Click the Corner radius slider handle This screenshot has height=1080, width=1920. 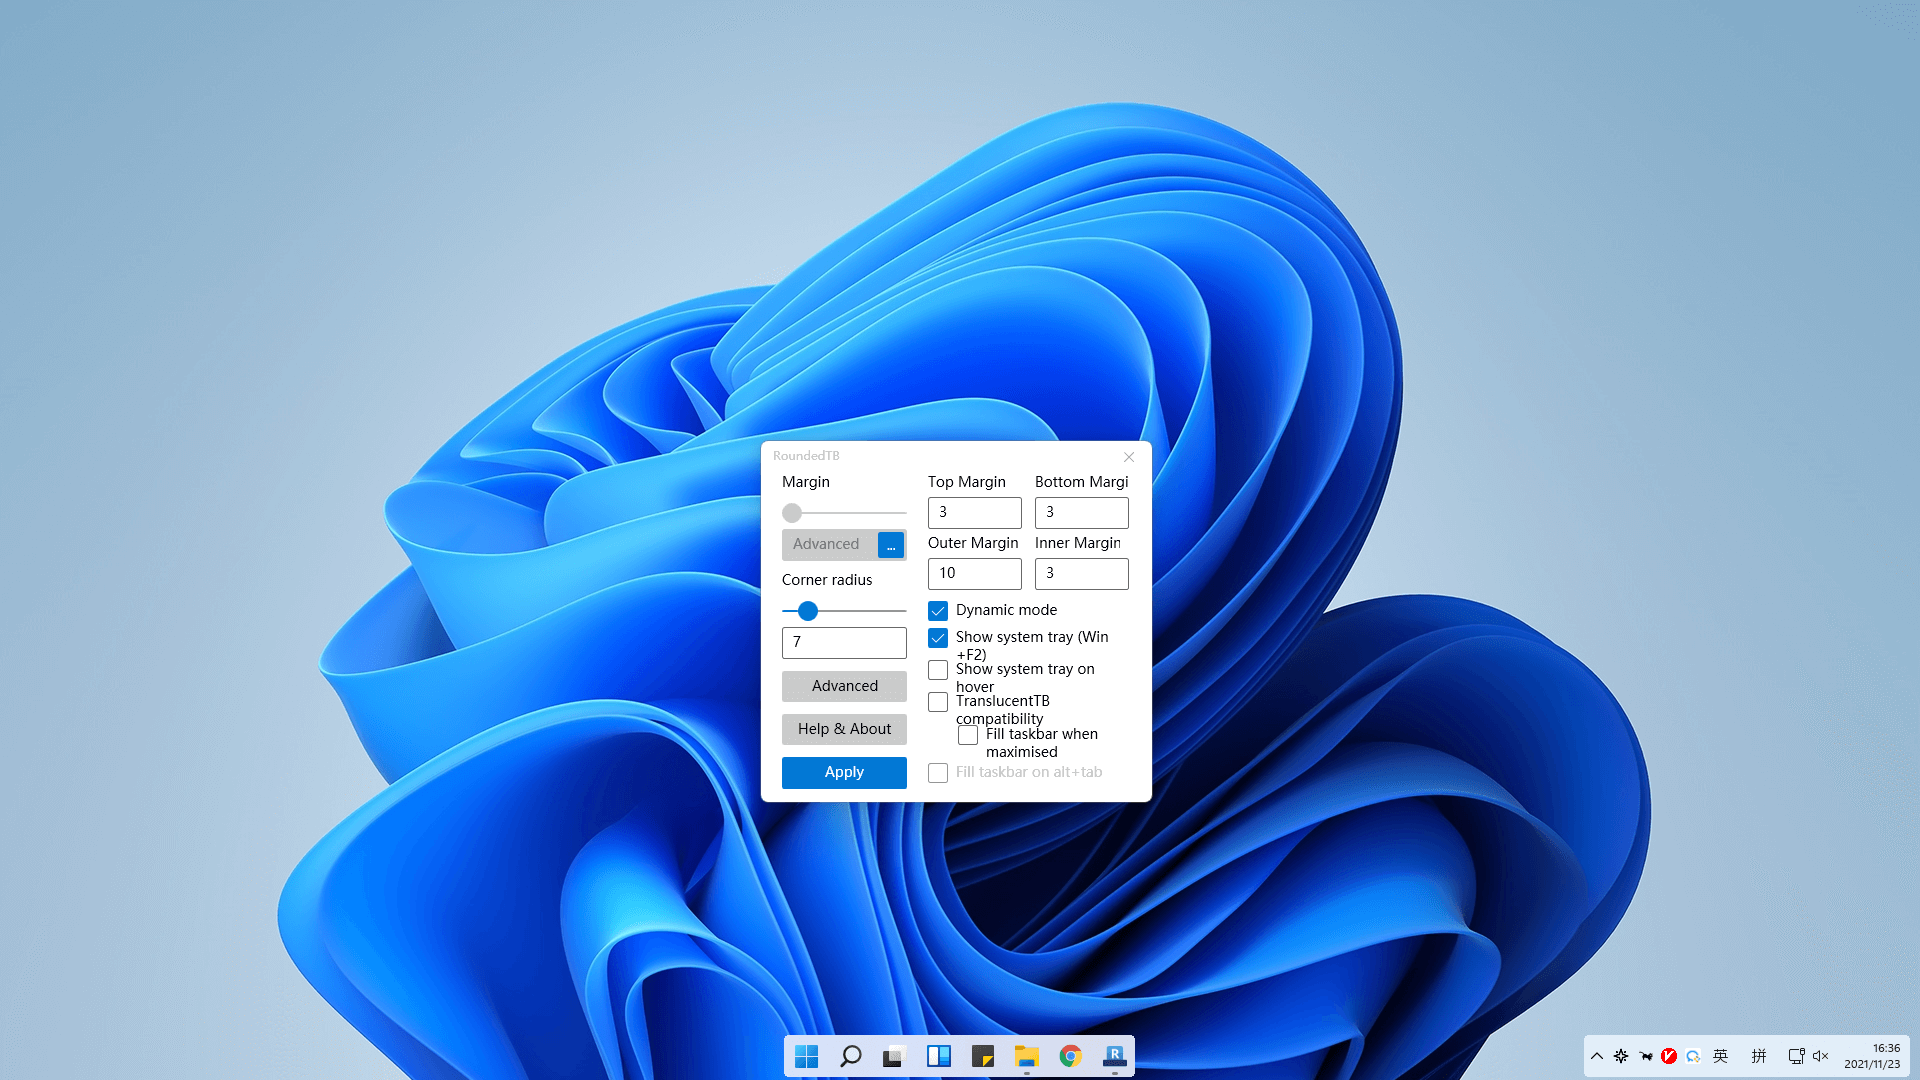[808, 611]
